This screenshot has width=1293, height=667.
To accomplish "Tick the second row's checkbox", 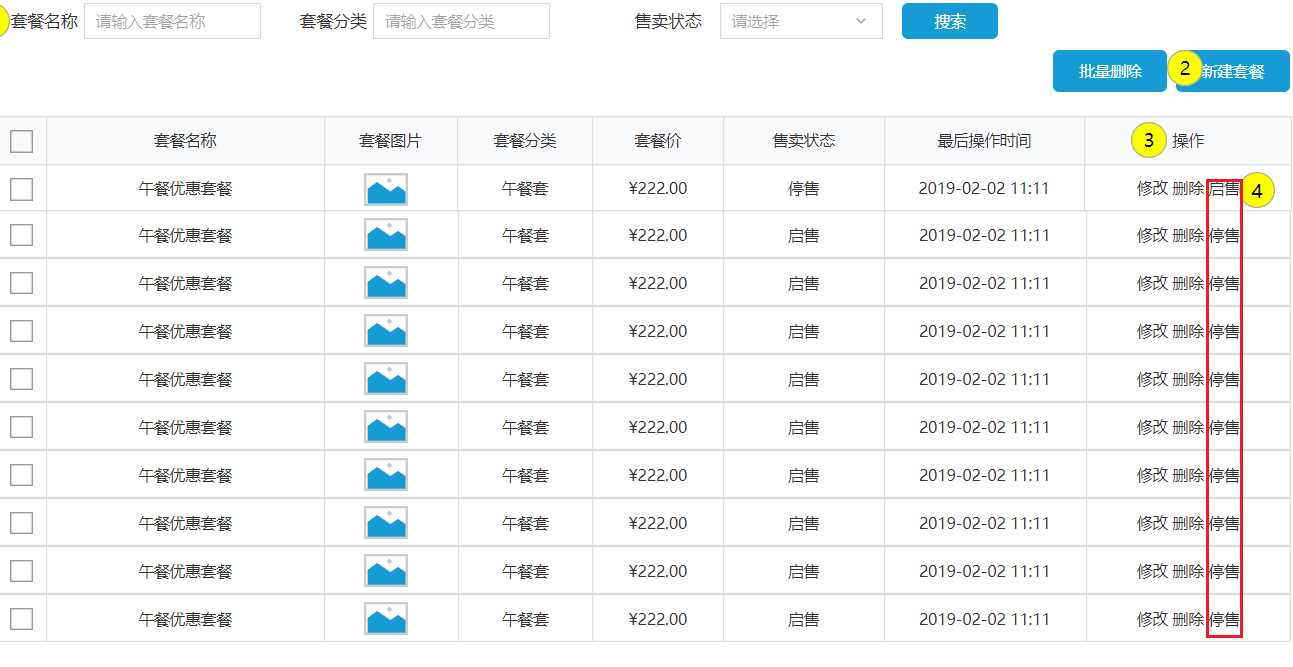I will (x=21, y=235).
